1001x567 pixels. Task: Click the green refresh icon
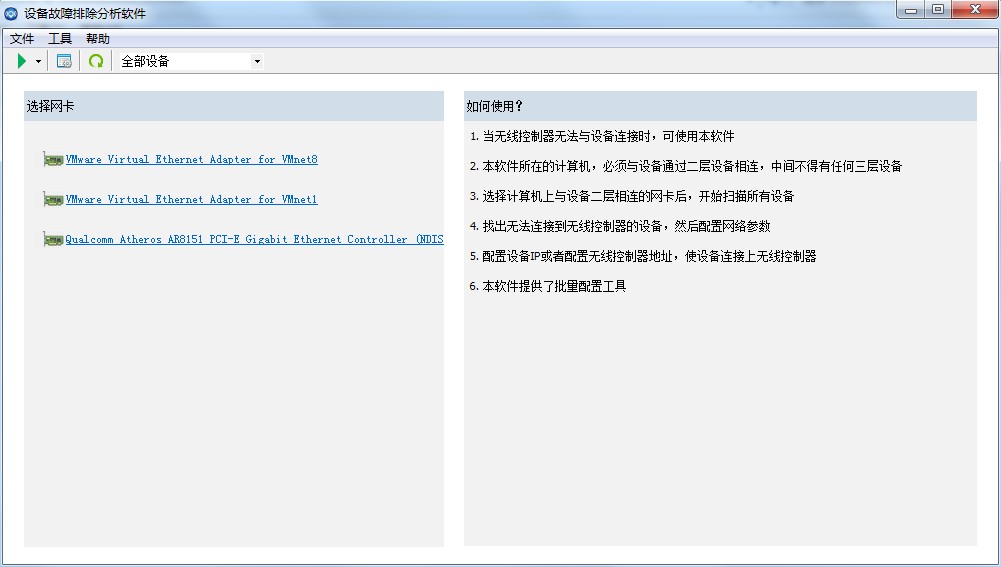[x=96, y=61]
